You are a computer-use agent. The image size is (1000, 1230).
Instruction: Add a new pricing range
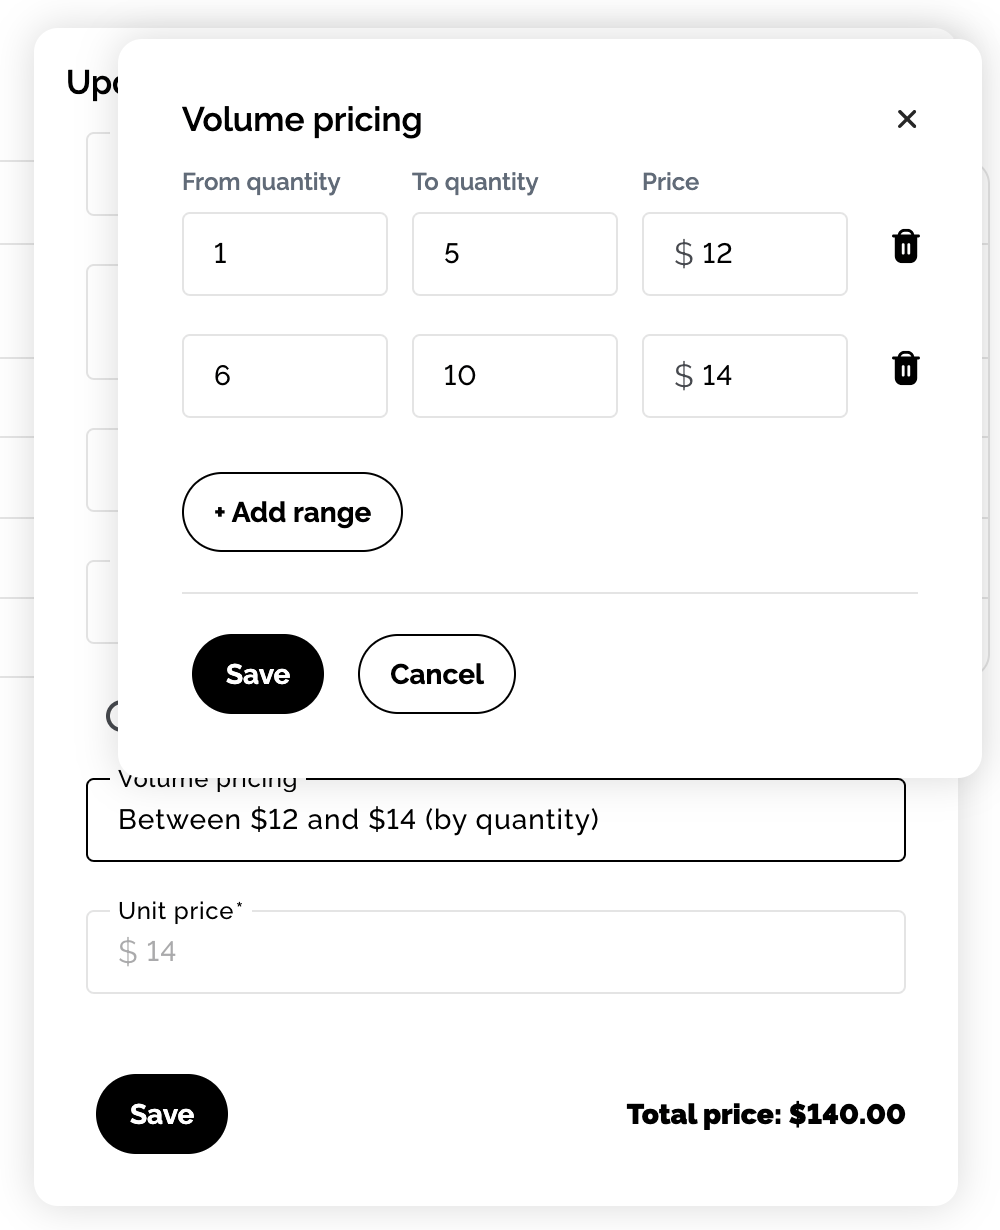click(x=292, y=512)
